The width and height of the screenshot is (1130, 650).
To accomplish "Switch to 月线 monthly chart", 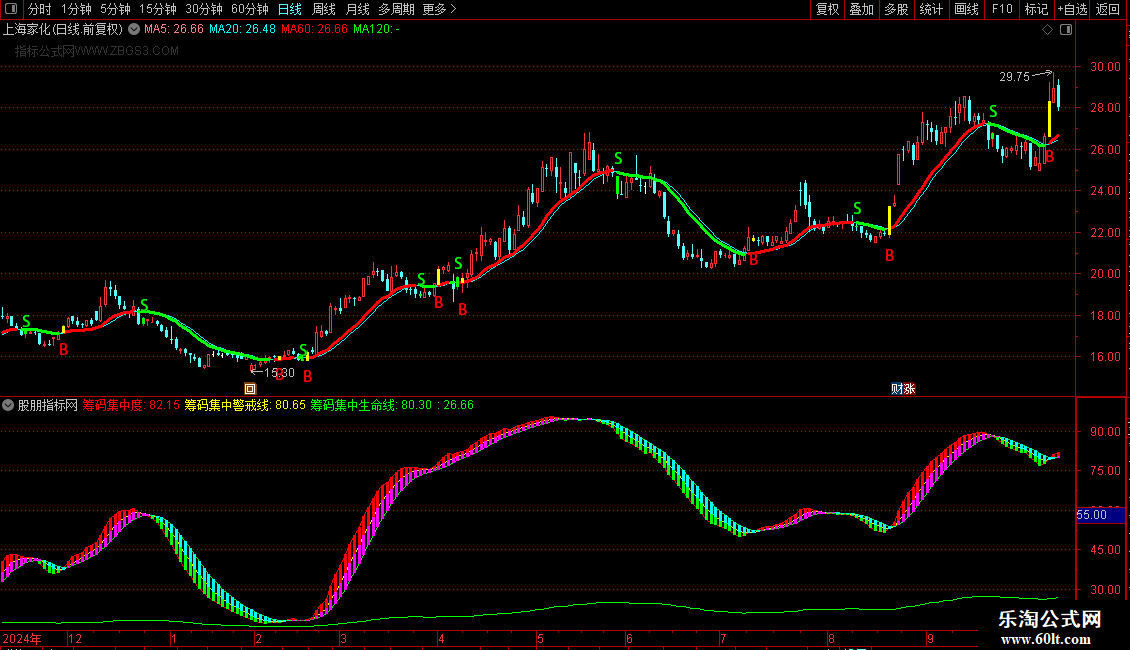I will 357,9.
